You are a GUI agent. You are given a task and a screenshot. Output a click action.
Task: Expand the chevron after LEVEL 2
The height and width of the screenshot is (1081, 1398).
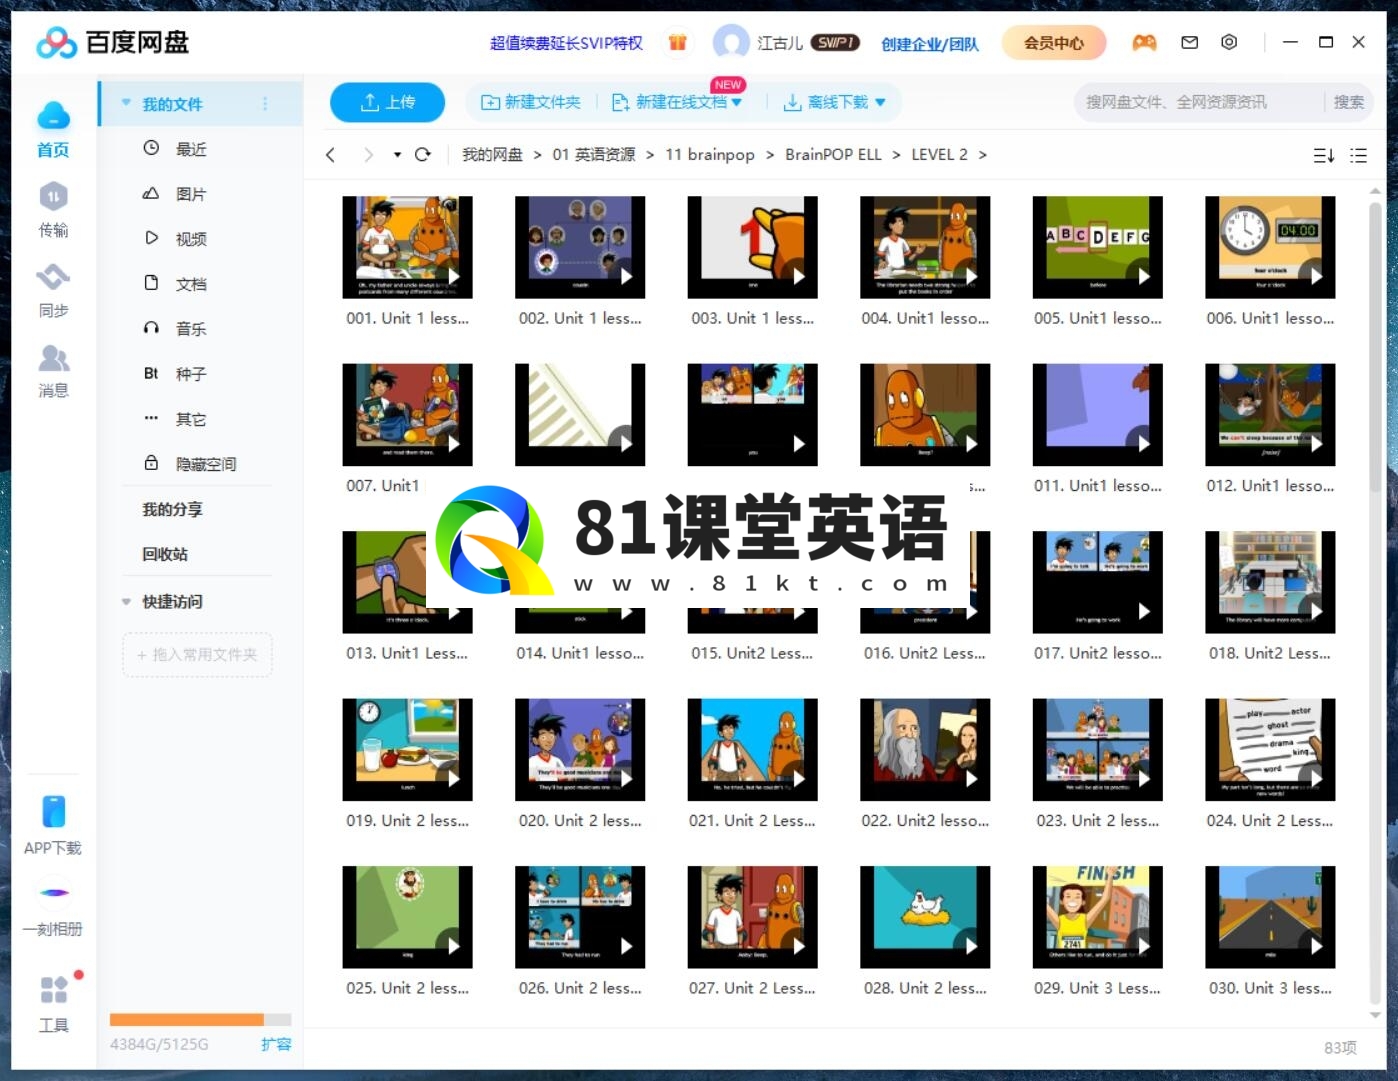tap(983, 155)
